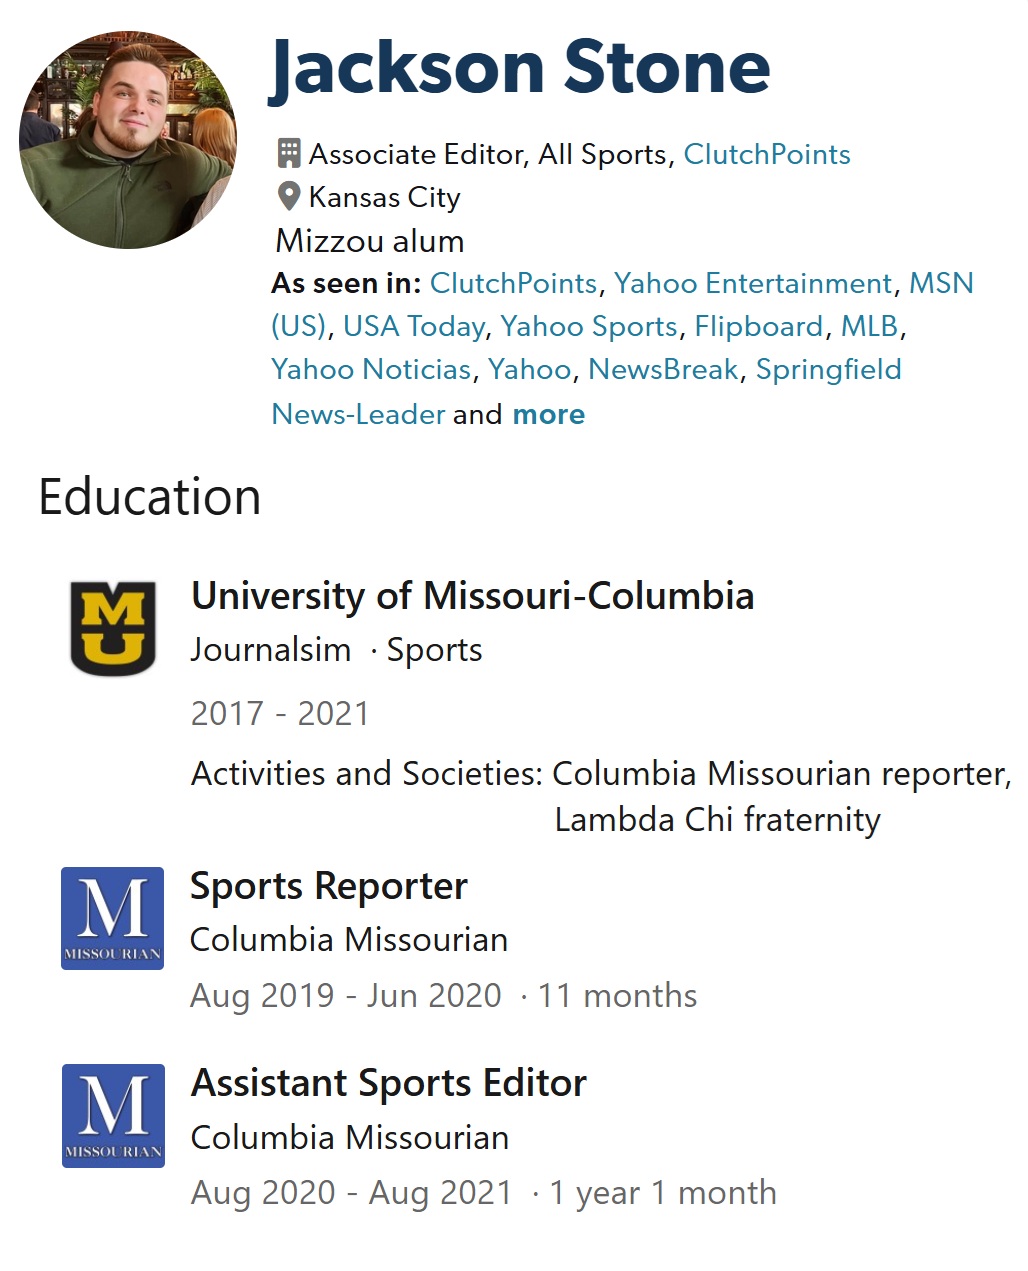Image resolution: width=1028 pixels, height=1271 pixels.
Task: Click the Sports Reporter position title
Action: coord(329,887)
